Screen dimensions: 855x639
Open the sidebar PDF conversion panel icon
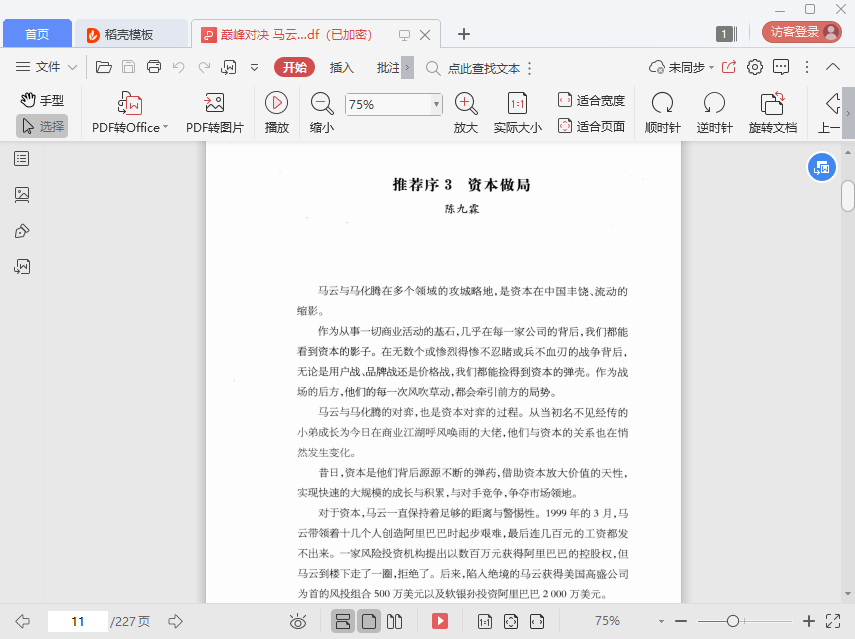[22, 267]
